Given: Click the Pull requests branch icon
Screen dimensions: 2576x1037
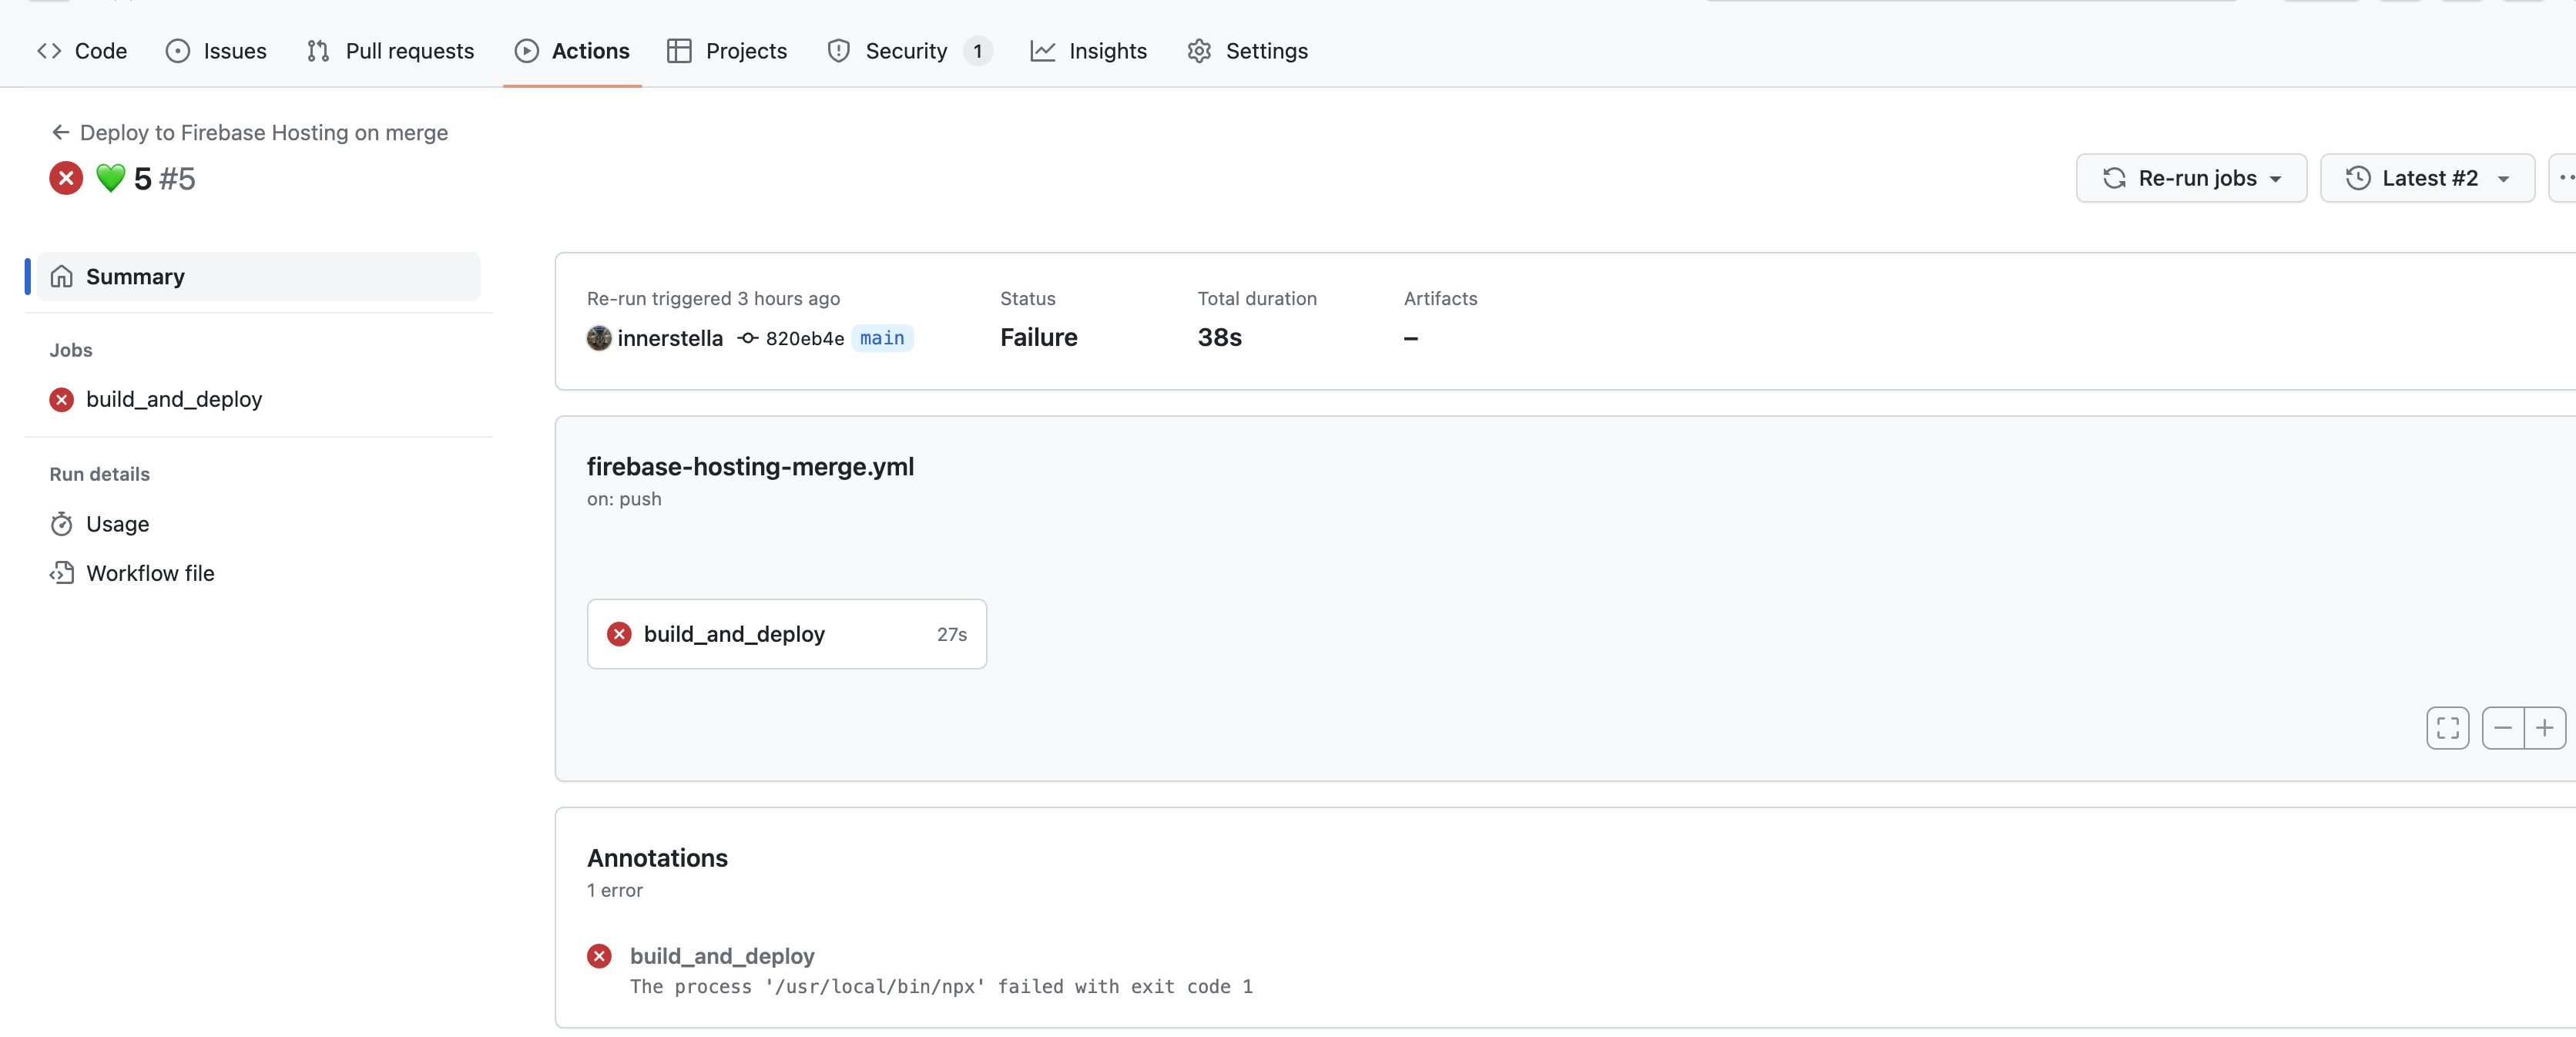Looking at the screenshot, I should 318,51.
